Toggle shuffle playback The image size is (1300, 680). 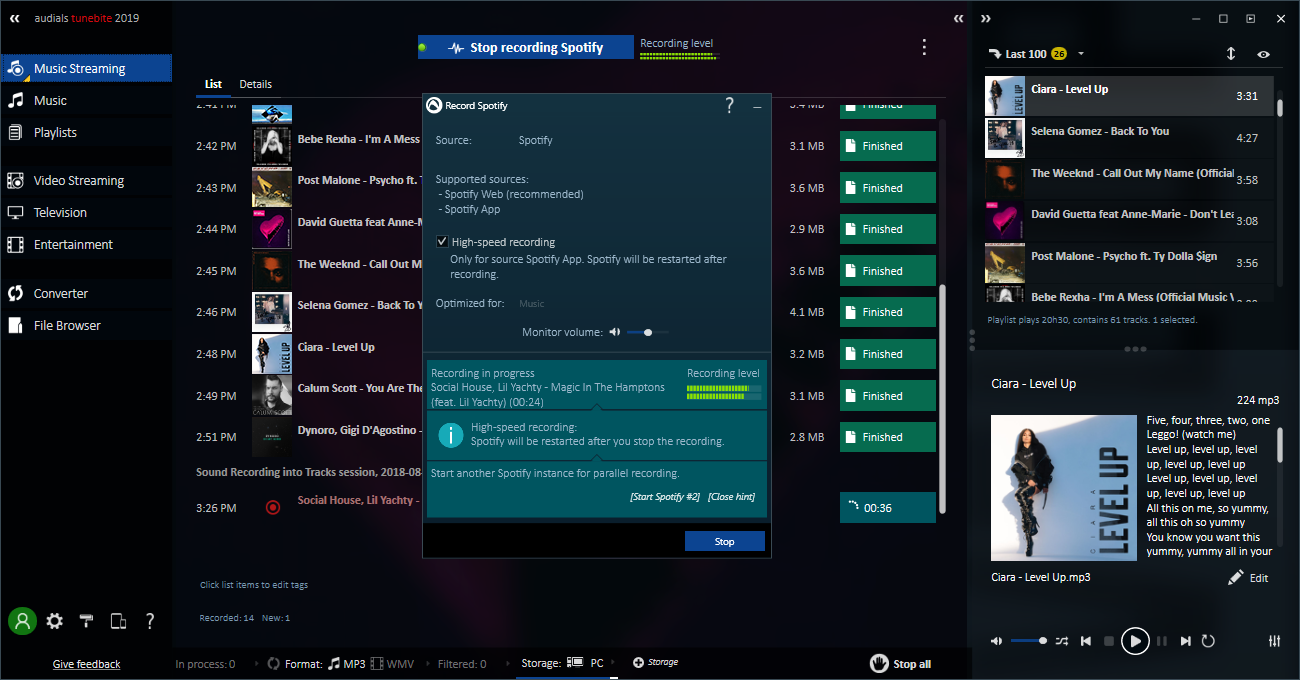pyautogui.click(x=1062, y=640)
